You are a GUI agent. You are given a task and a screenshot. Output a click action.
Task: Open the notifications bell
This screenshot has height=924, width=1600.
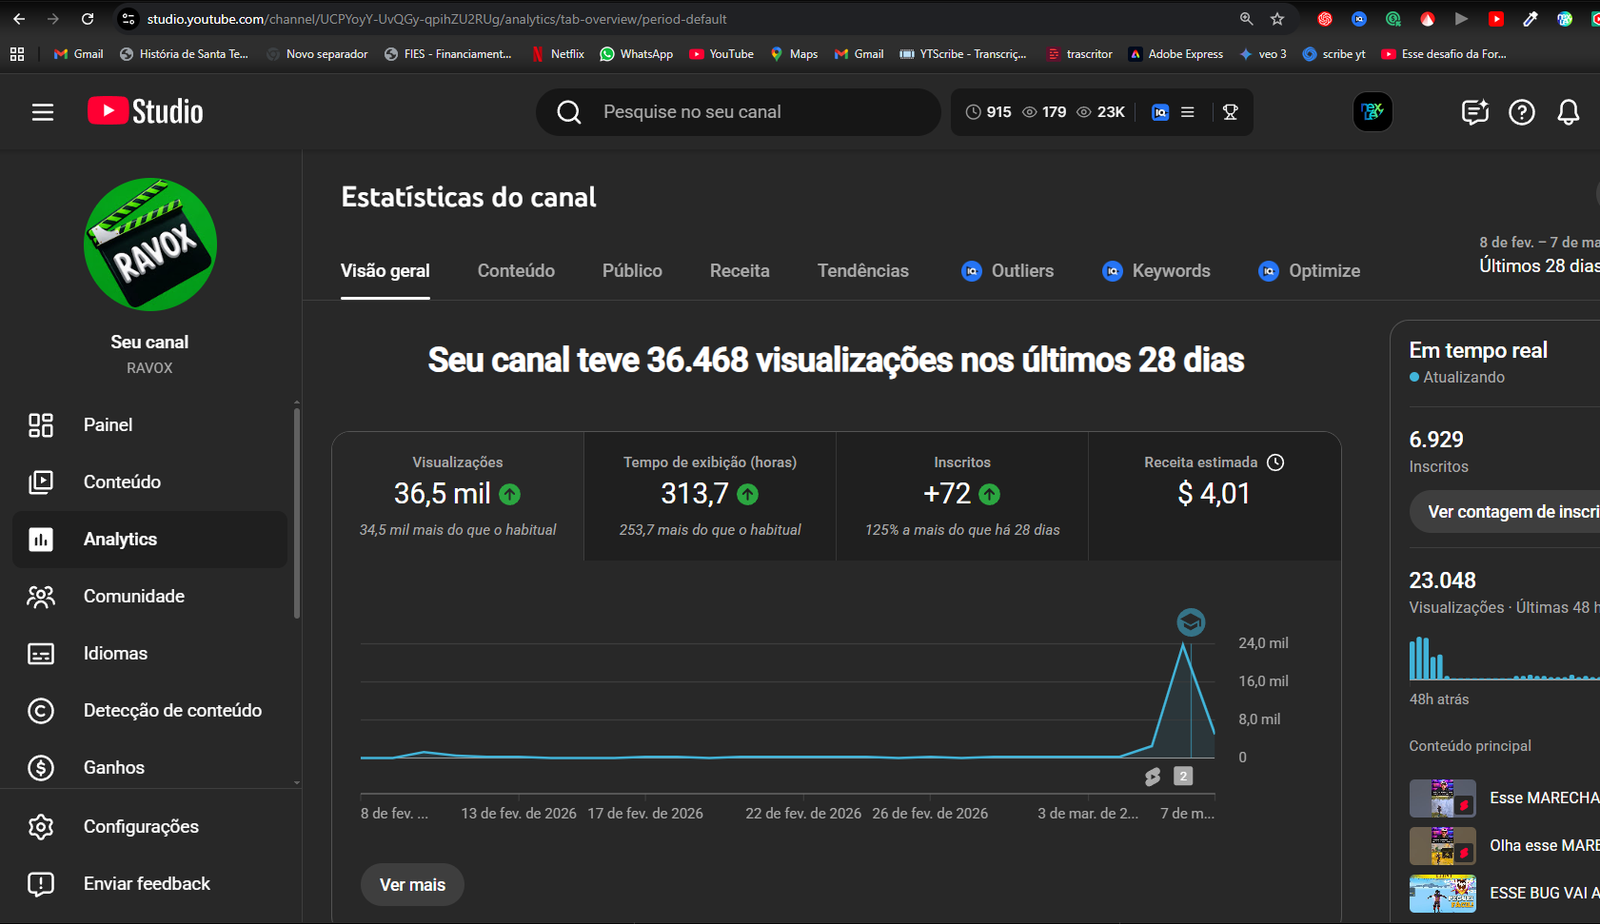[x=1568, y=112]
